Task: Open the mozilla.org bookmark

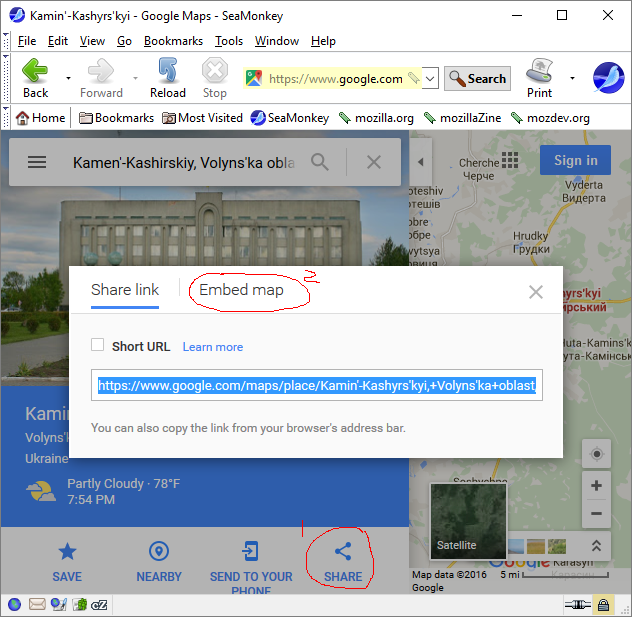Action: (376, 118)
